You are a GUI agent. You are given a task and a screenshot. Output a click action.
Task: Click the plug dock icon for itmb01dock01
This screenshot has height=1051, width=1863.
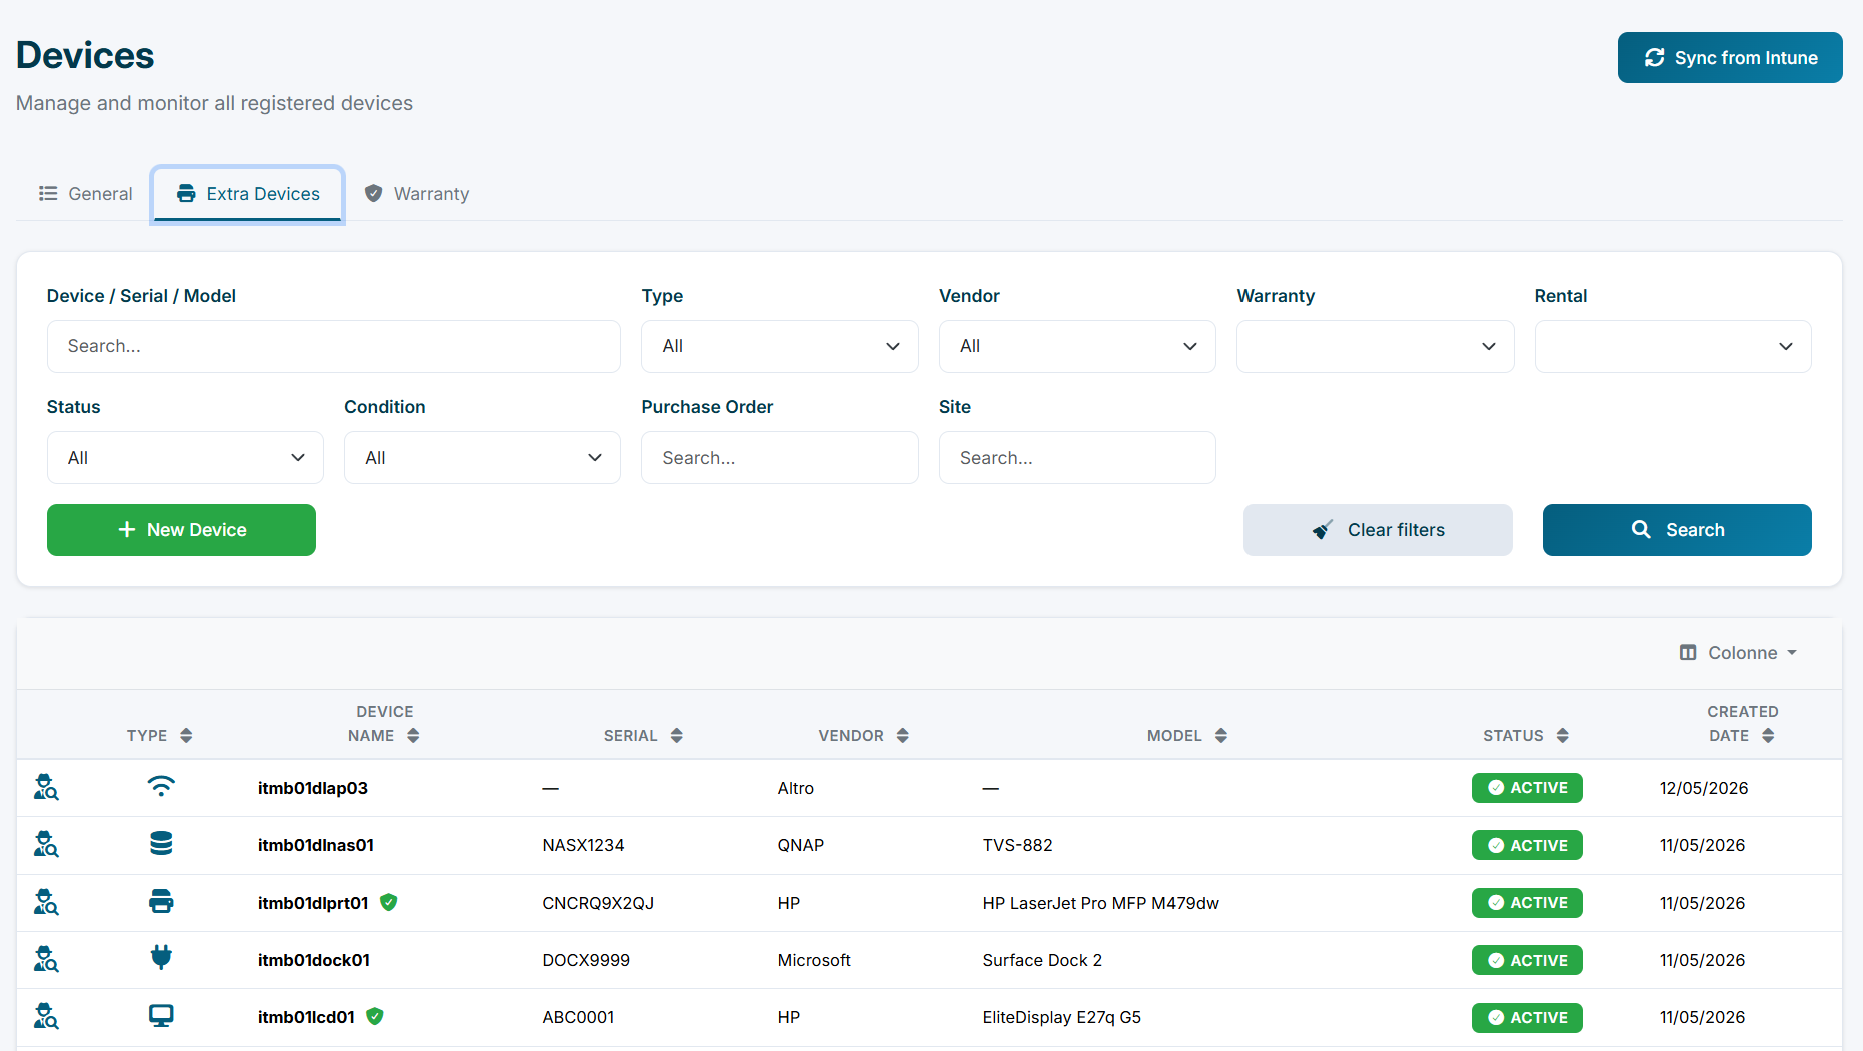point(161,958)
